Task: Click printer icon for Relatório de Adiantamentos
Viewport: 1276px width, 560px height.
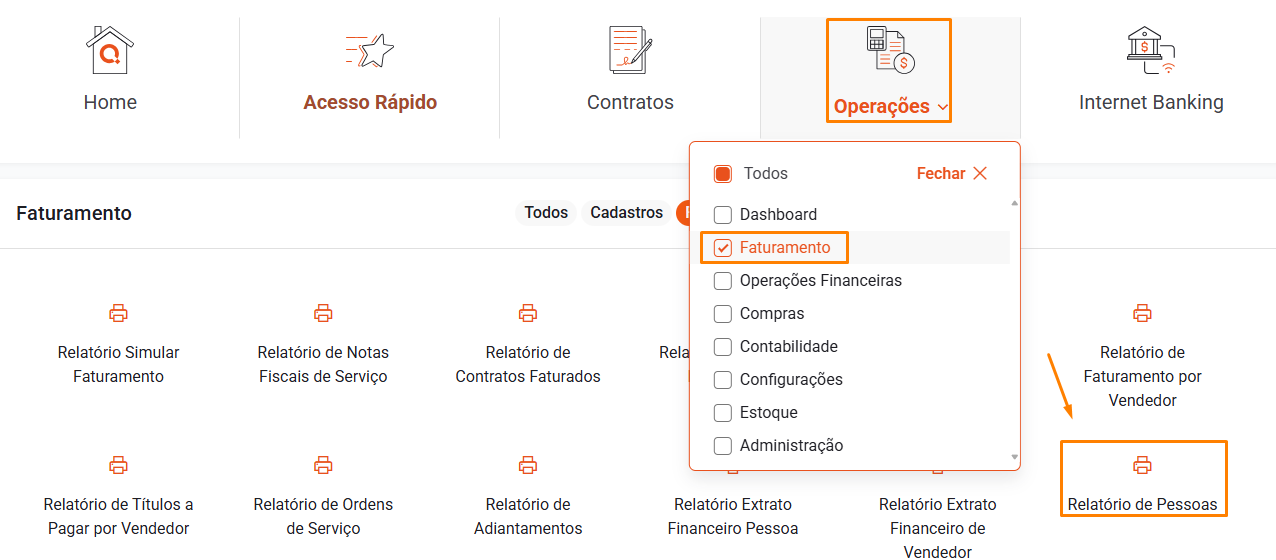Action: pyautogui.click(x=528, y=465)
